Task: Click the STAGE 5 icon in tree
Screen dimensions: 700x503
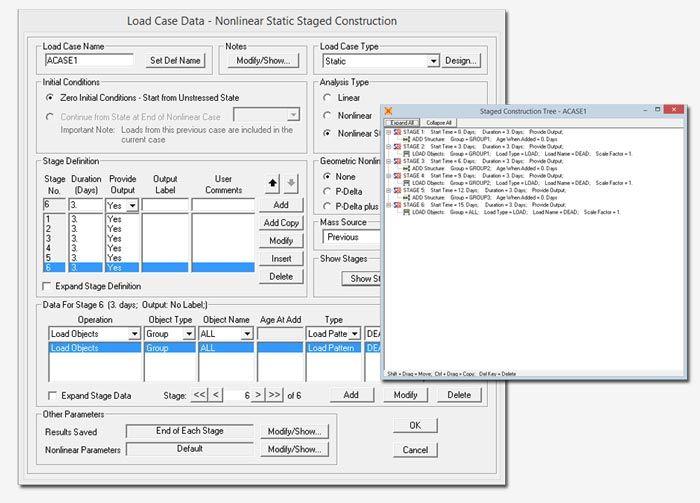Action: click(x=397, y=190)
